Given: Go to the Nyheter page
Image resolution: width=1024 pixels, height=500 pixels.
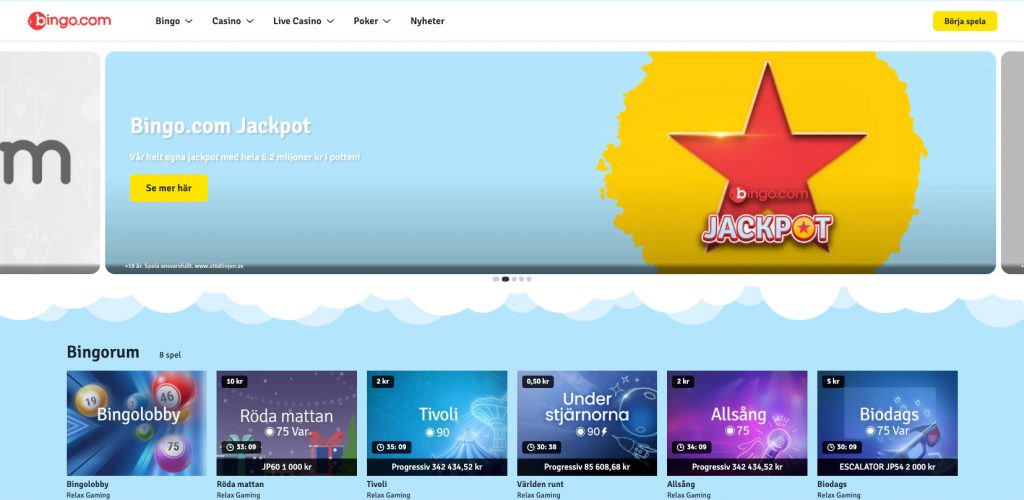Looking at the screenshot, I should coord(427,21).
